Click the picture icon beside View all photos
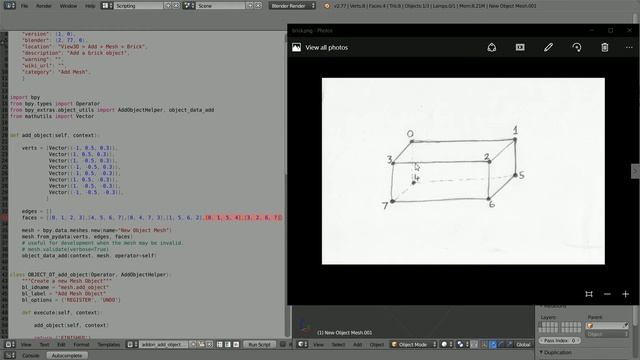 click(296, 47)
